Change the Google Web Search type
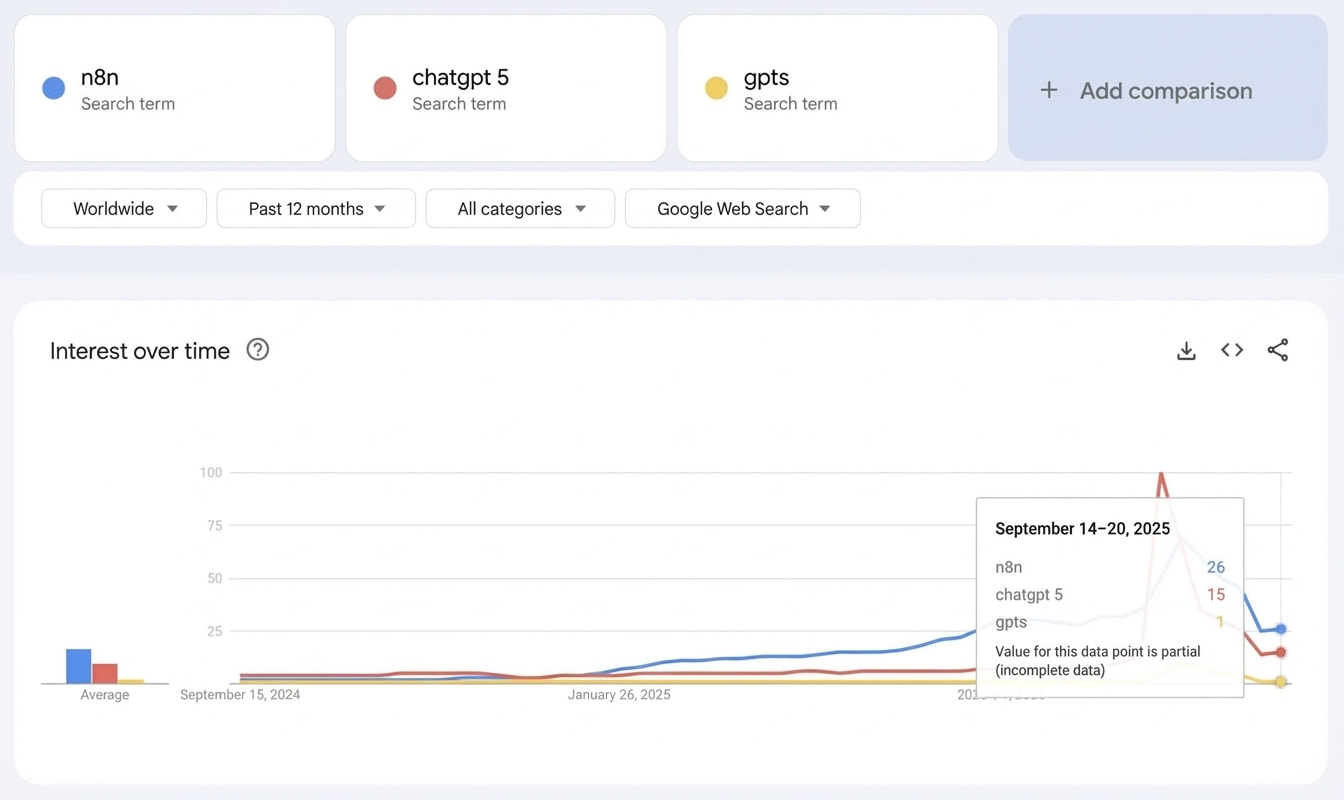This screenshot has width=1344, height=800. click(742, 209)
